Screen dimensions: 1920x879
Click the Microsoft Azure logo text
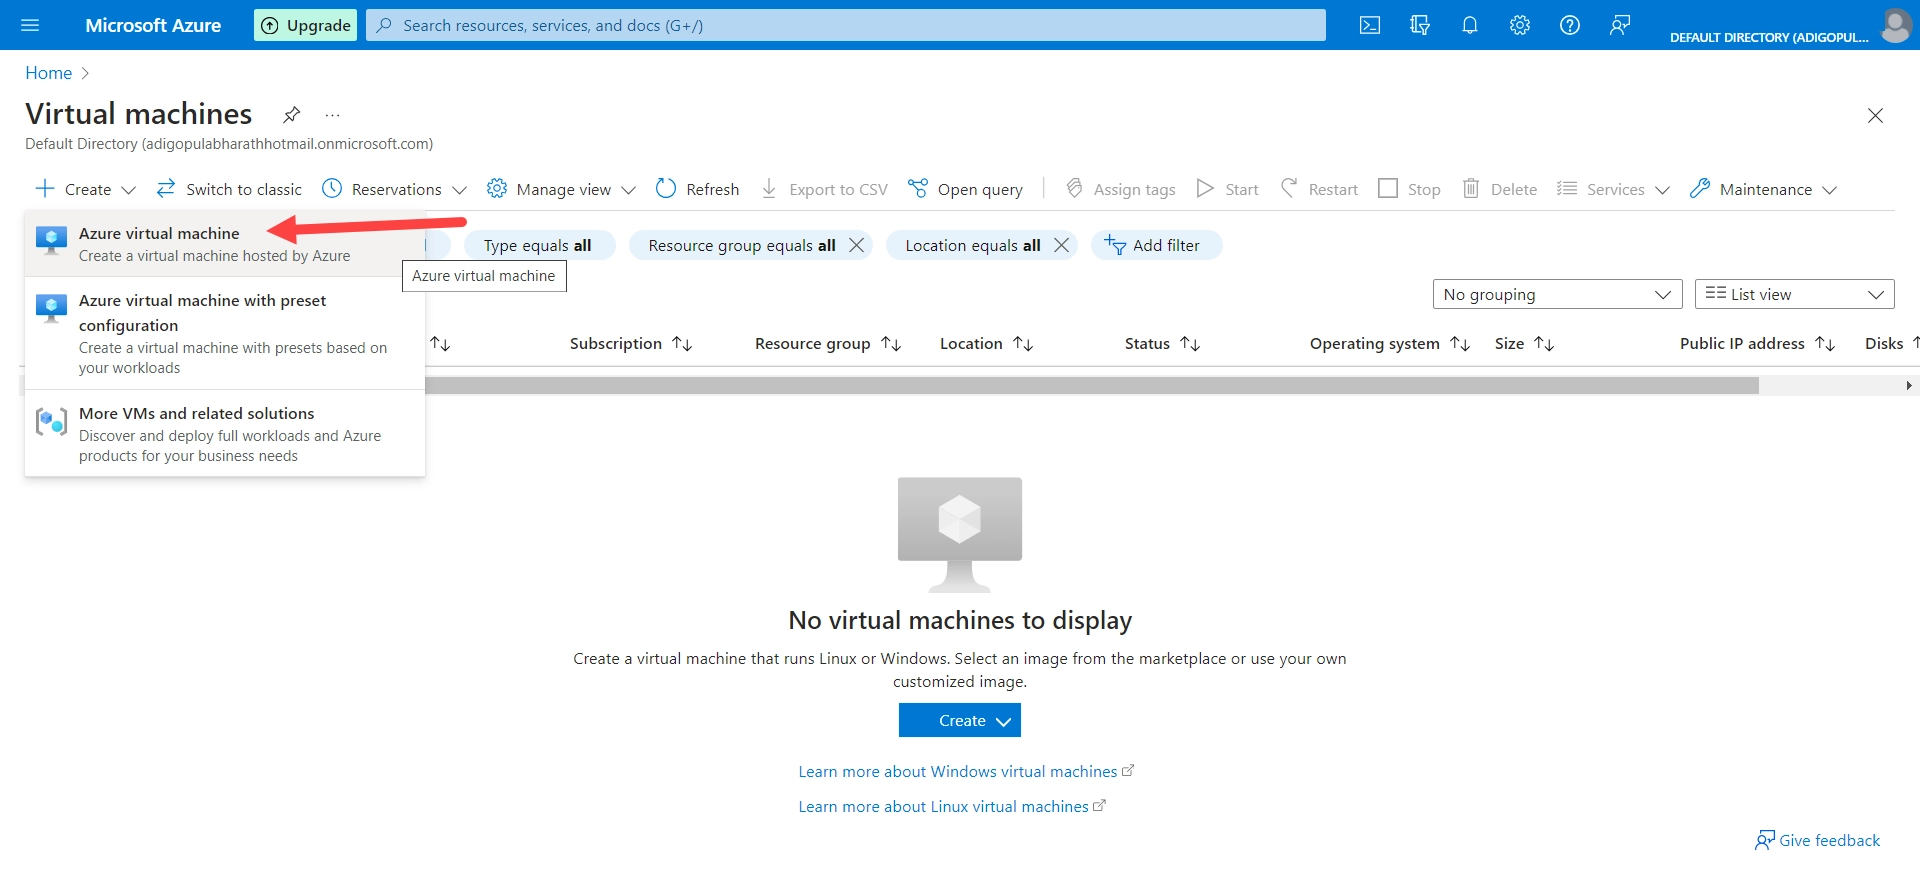pyautogui.click(x=153, y=25)
